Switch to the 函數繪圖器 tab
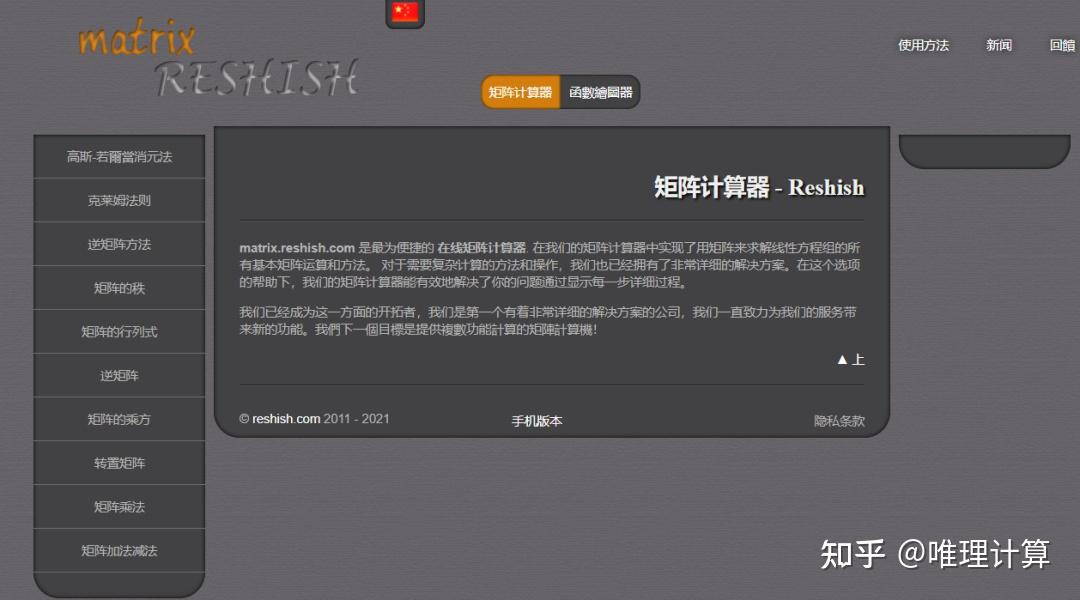The width and height of the screenshot is (1080, 600). [x=600, y=91]
